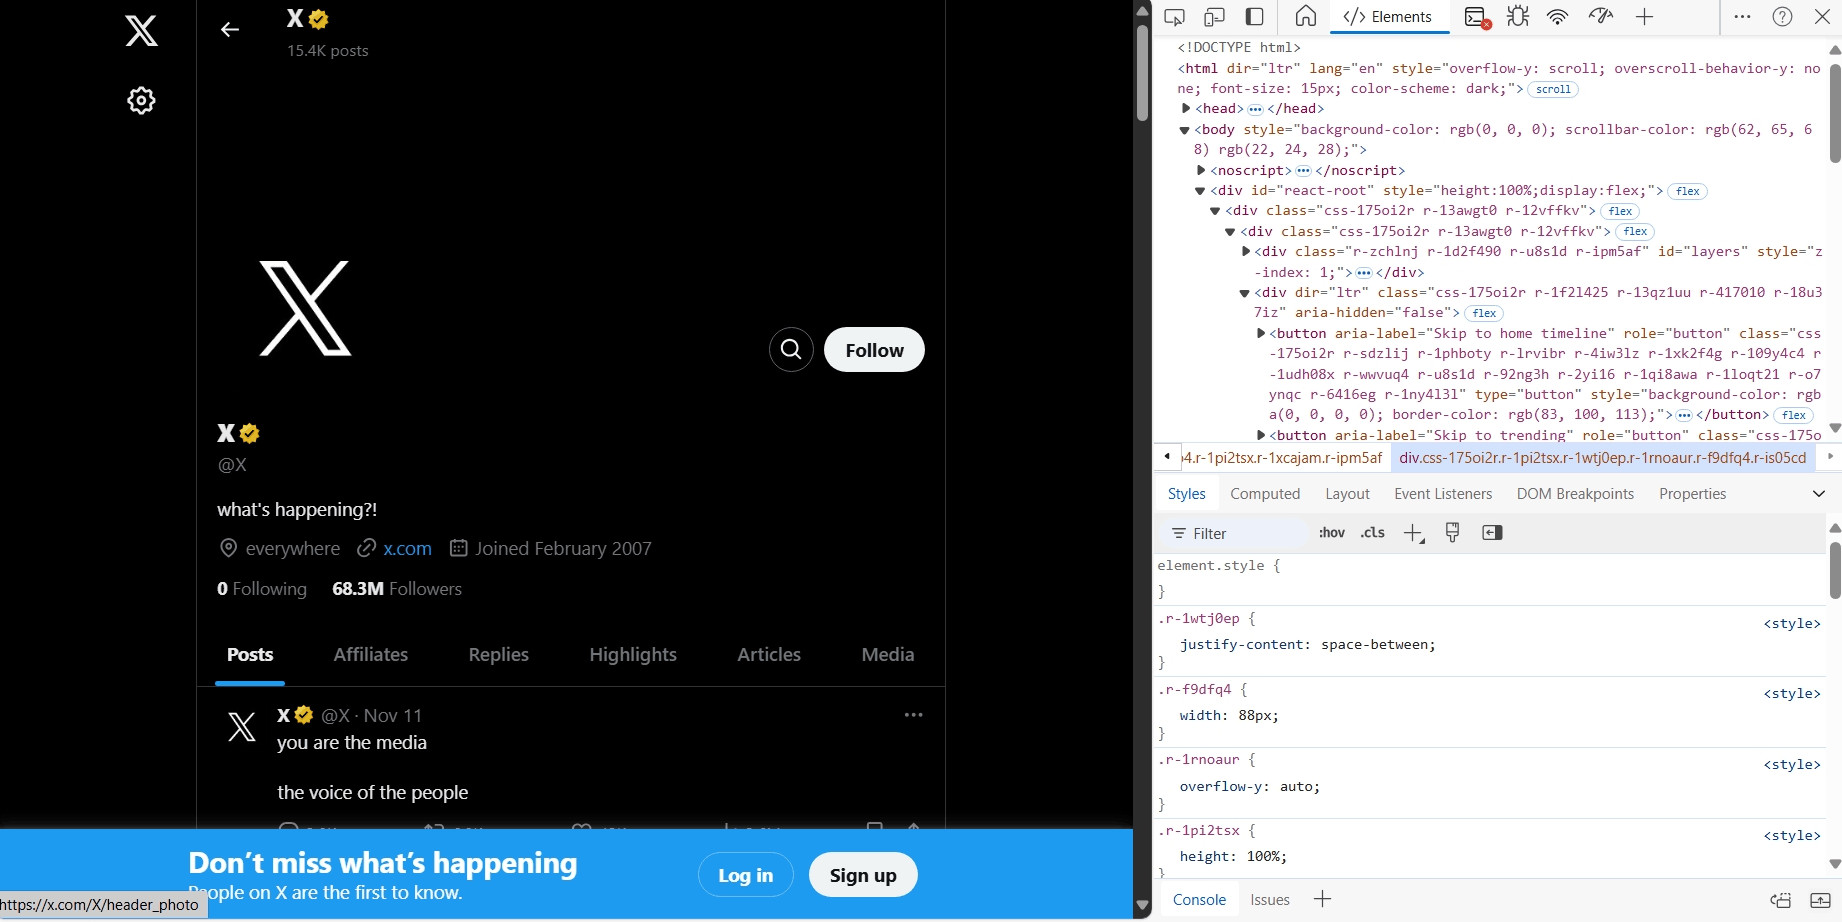The image size is (1842, 922).
Task: Toggle the :hov element state panel
Action: [x=1332, y=533]
